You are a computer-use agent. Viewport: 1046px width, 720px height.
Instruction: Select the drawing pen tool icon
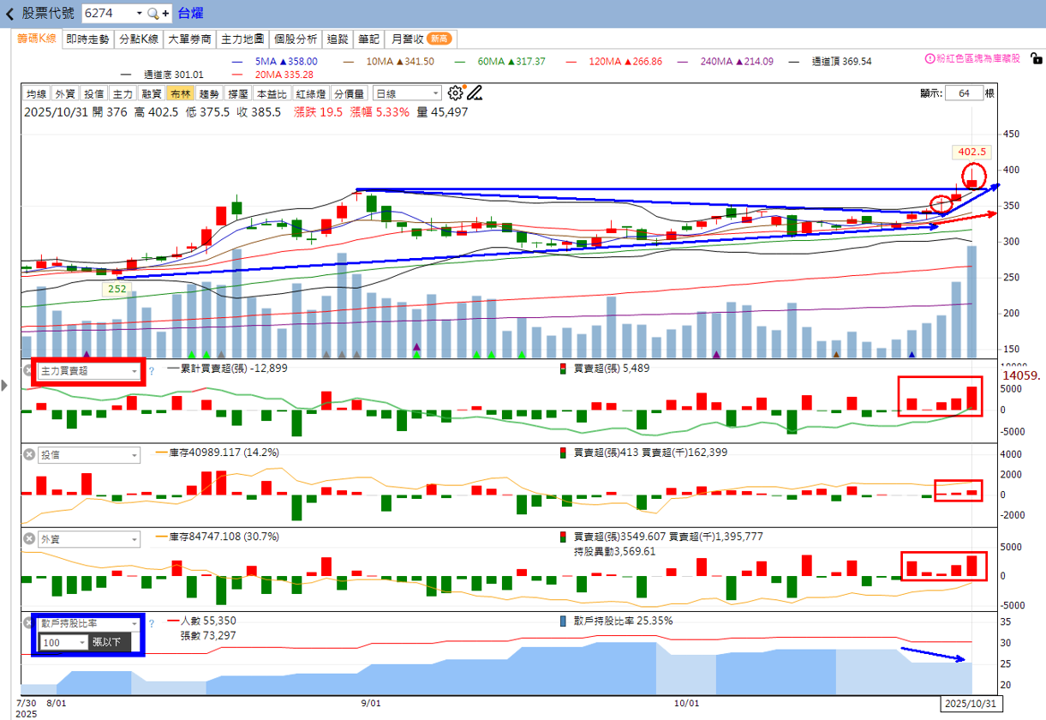pos(474,93)
